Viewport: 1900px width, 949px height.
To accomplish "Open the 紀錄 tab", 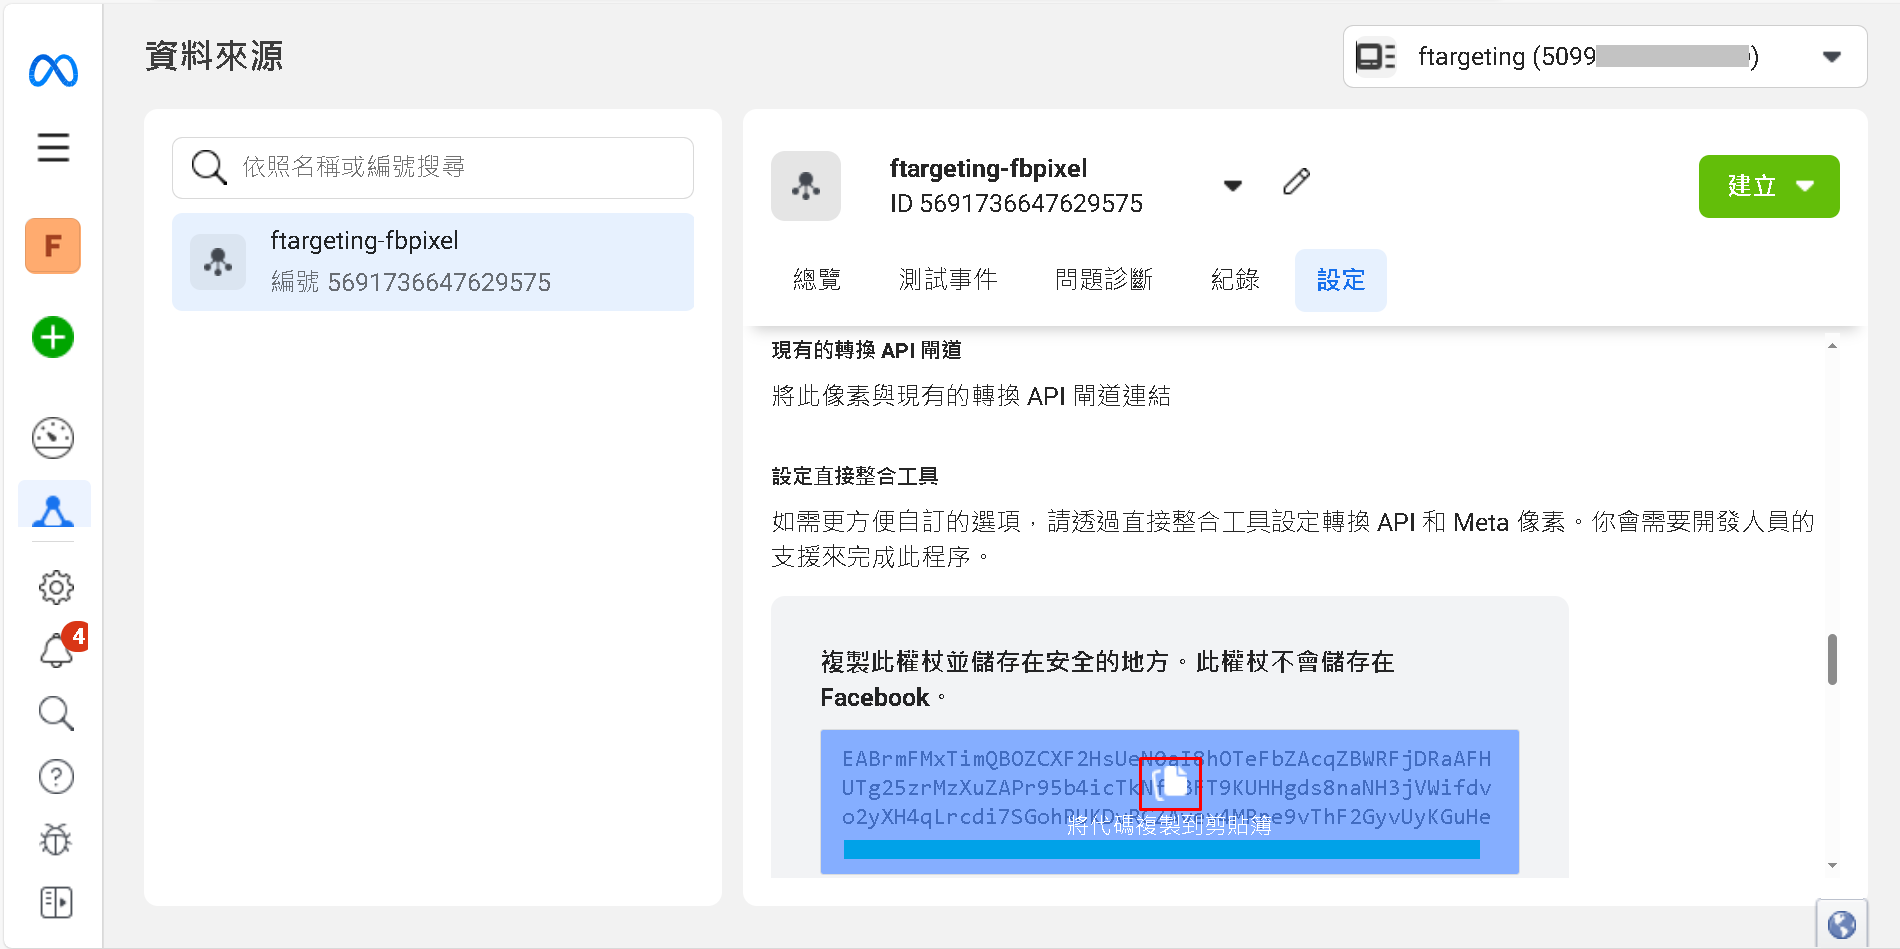I will [1235, 280].
